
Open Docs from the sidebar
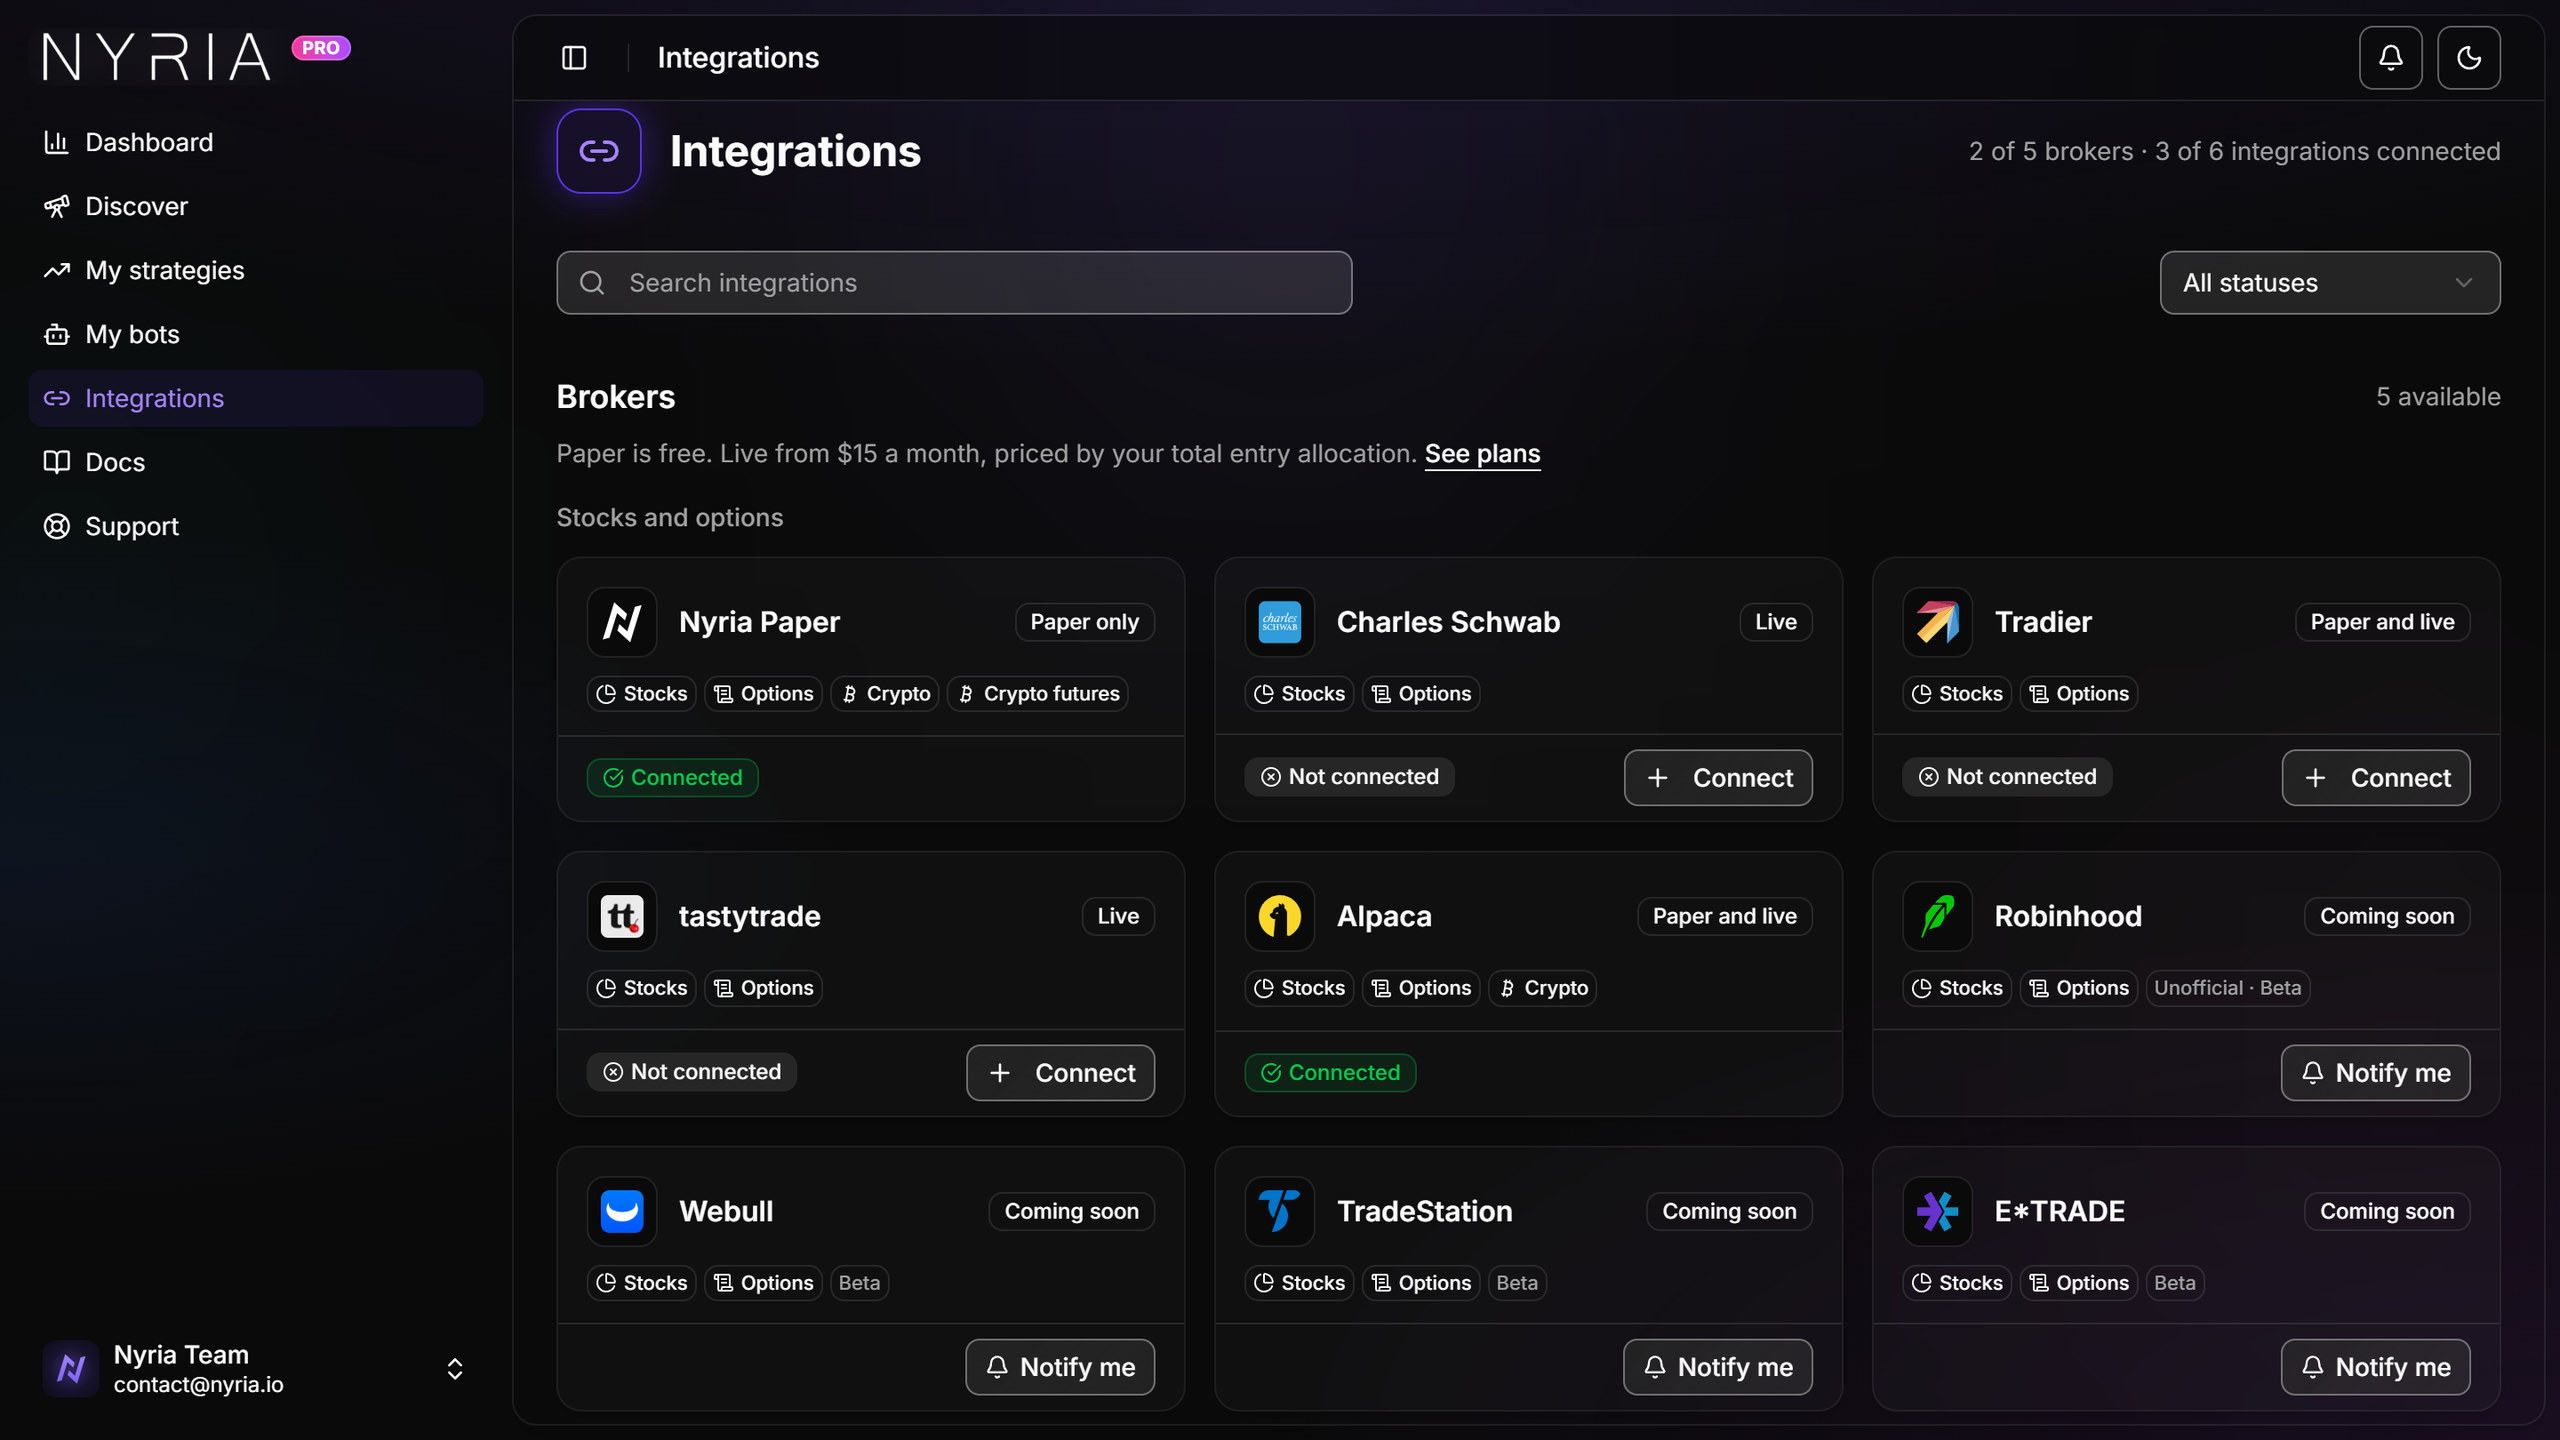coord(256,462)
